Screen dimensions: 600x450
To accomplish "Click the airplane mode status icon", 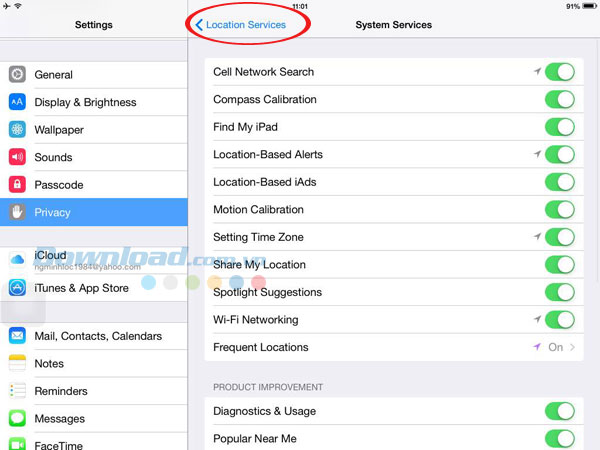I will point(7,6).
